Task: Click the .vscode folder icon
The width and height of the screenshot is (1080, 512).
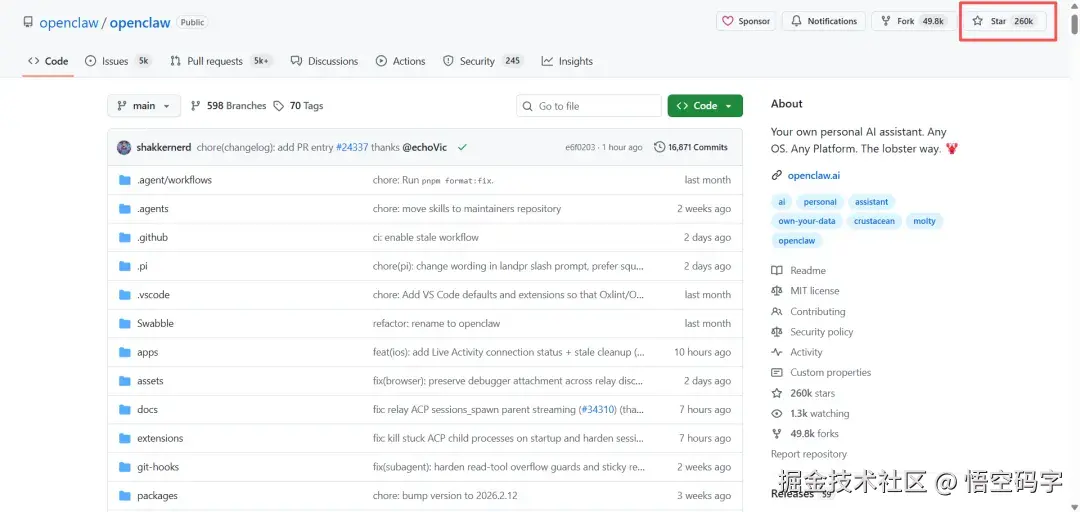Action: (125, 295)
